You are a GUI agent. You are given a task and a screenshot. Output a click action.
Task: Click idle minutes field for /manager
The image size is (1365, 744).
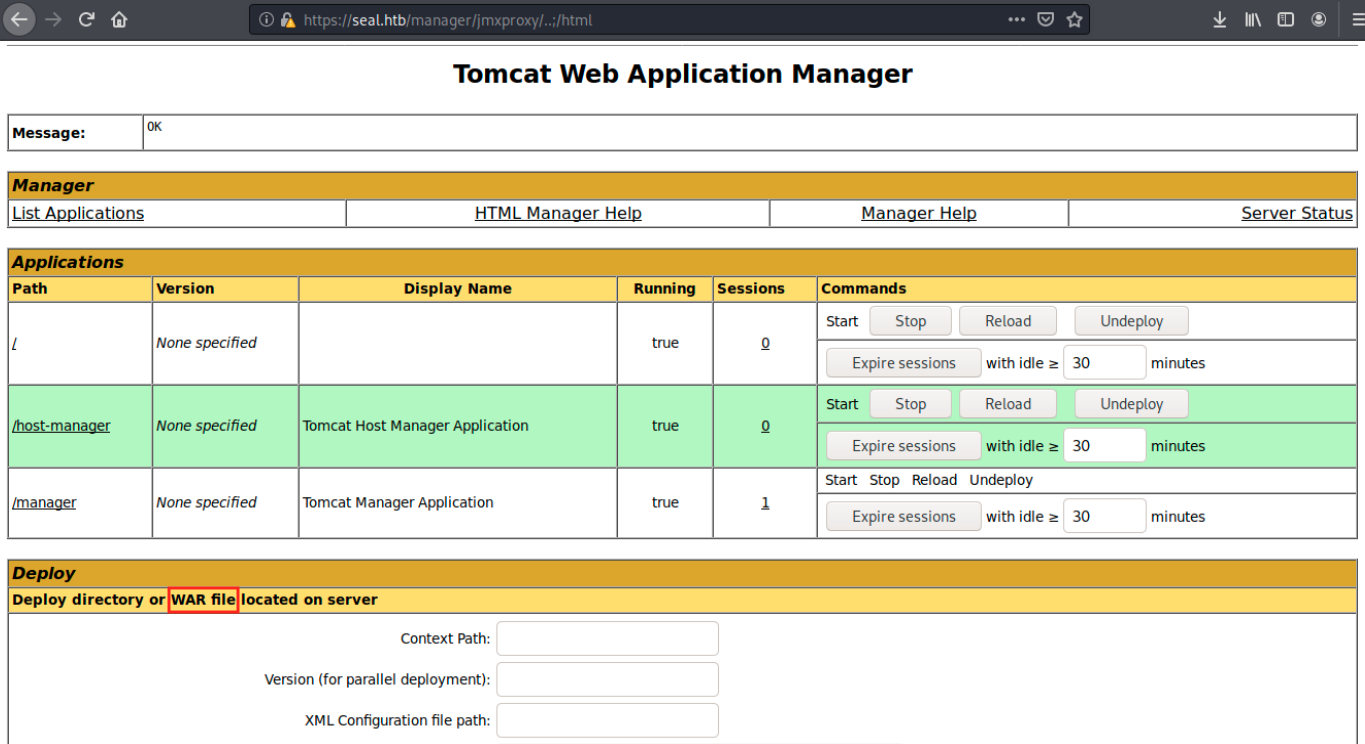(x=1104, y=517)
